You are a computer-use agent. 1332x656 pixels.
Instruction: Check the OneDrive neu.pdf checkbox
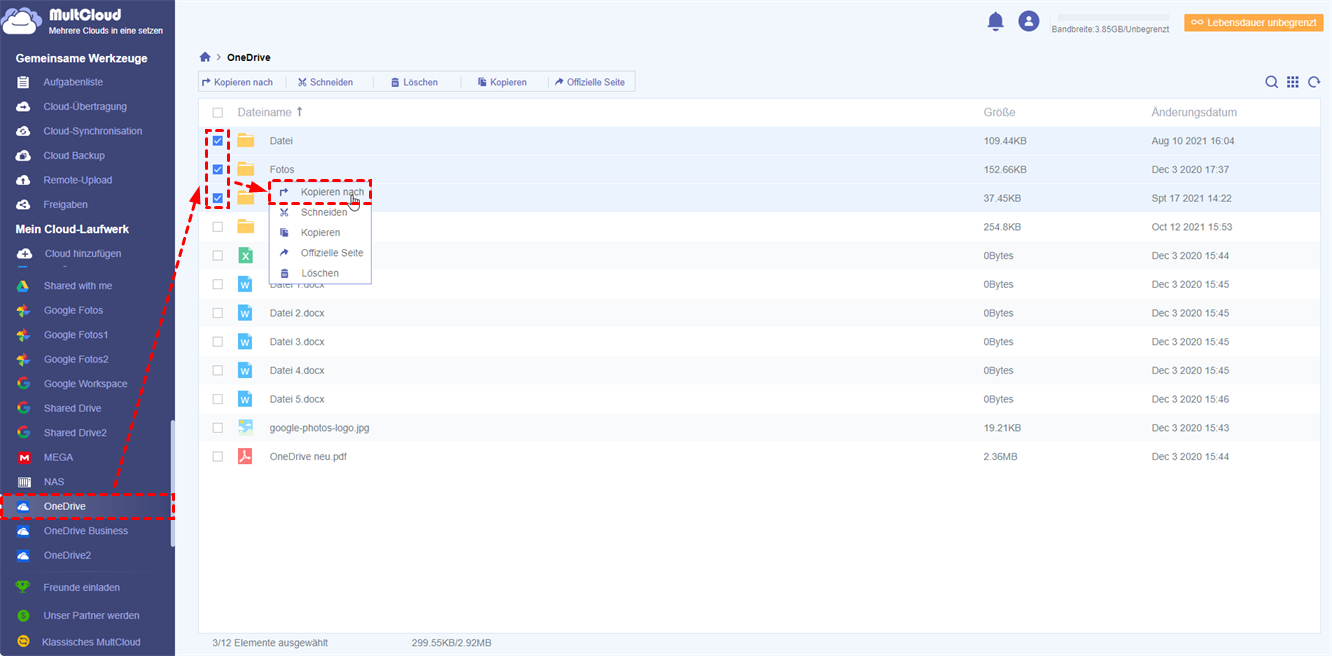point(218,456)
